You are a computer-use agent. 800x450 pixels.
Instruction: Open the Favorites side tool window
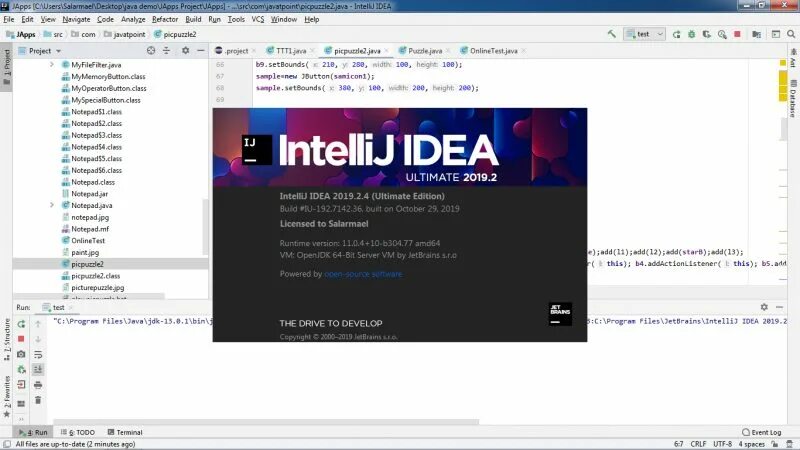pyautogui.click(x=7, y=396)
